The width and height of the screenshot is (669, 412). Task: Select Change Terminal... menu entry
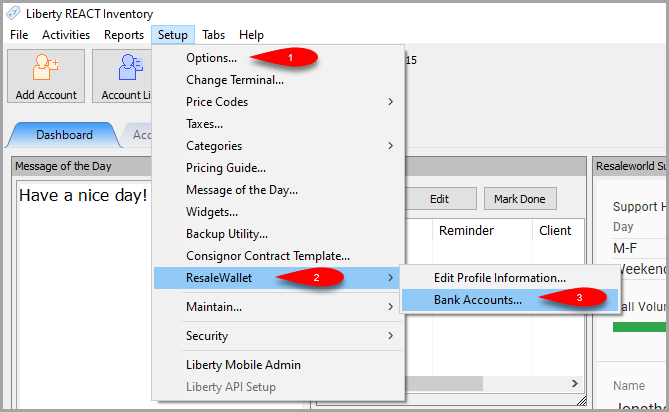[278, 80]
